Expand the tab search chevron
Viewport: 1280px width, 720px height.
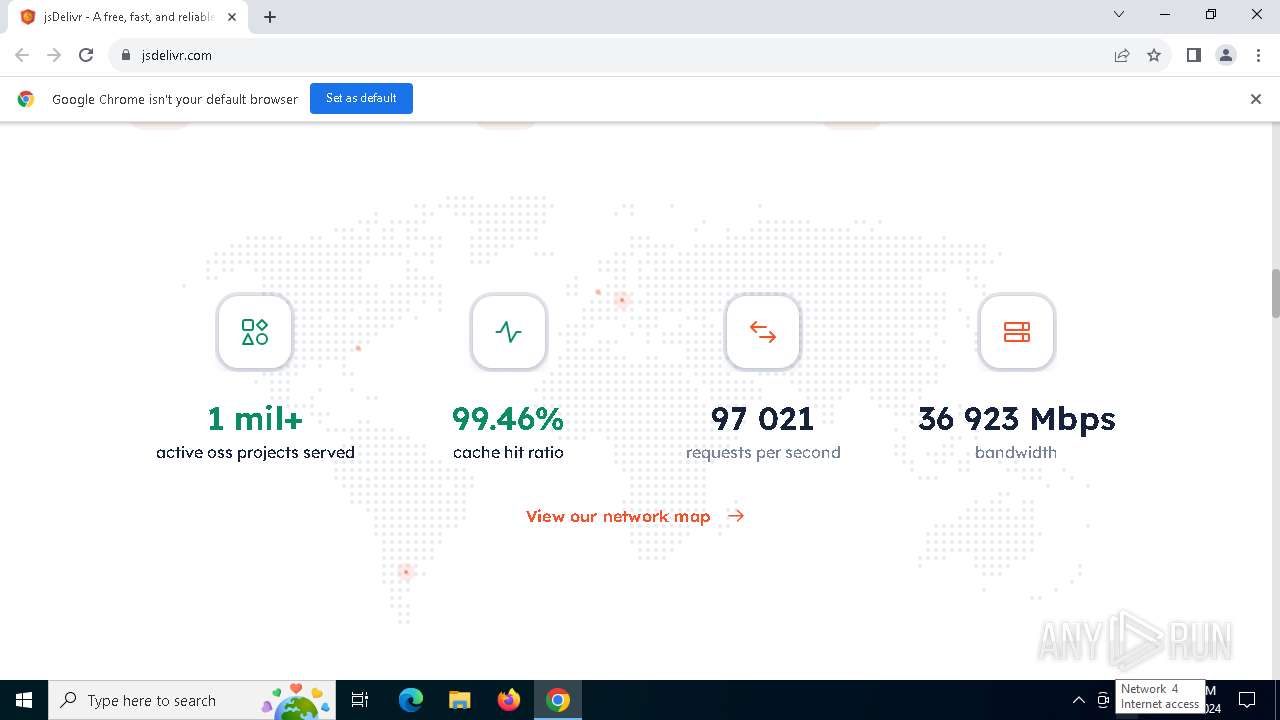click(x=1119, y=15)
